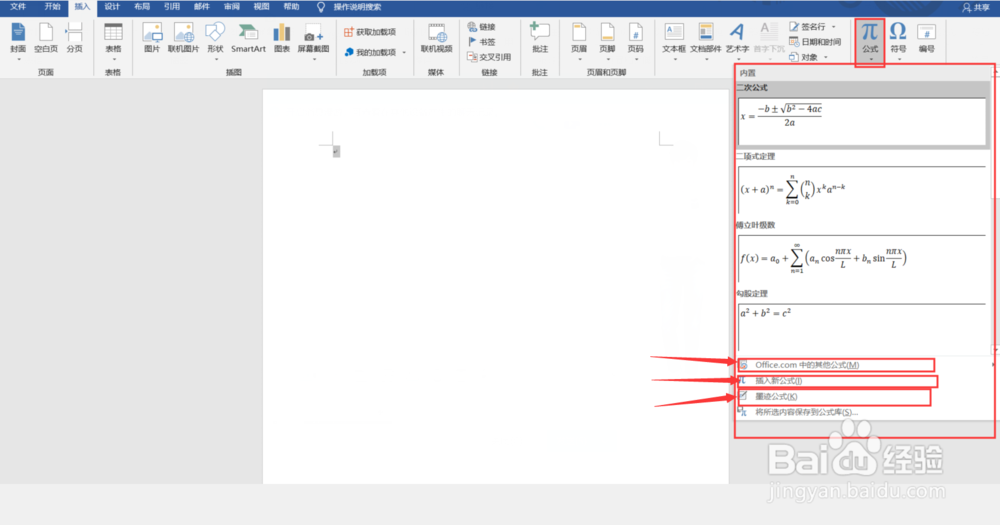Image resolution: width=1000 pixels, height=525 pixels.
Task: Insert page number (页码)
Action: [x=635, y=41]
